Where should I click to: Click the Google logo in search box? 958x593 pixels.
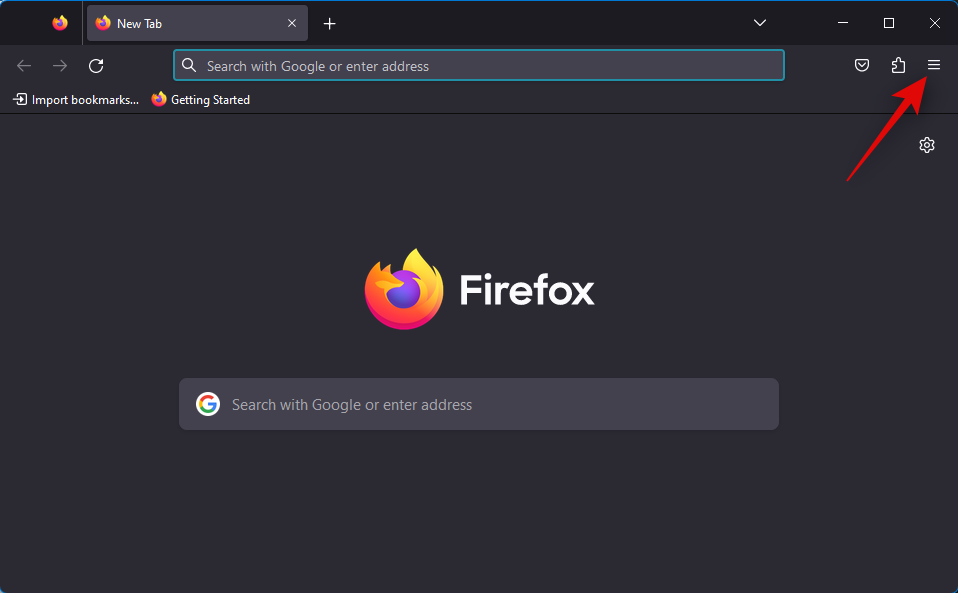tap(208, 404)
